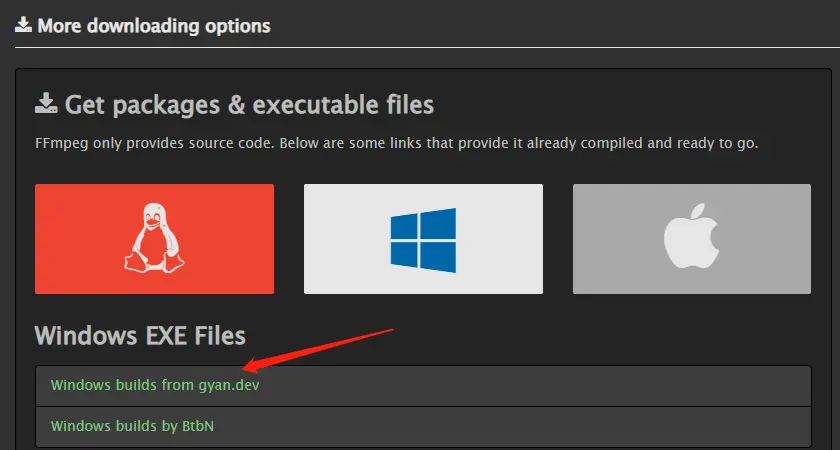Click the blue Windows logo icon
The image size is (840, 450).
click(x=423, y=240)
